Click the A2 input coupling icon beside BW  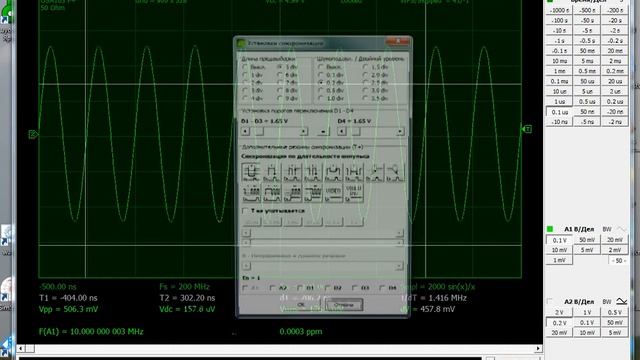[x=621, y=301]
